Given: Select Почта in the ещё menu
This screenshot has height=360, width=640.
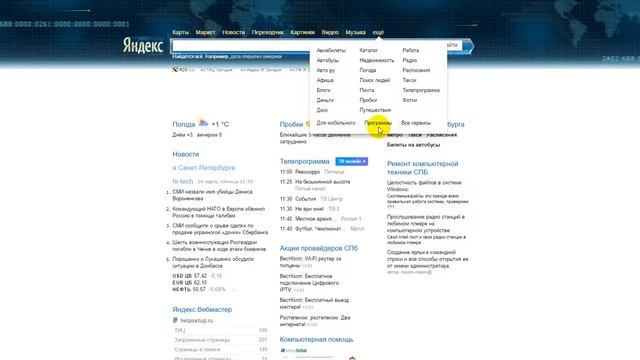Looking at the screenshot, I should click(x=367, y=90).
